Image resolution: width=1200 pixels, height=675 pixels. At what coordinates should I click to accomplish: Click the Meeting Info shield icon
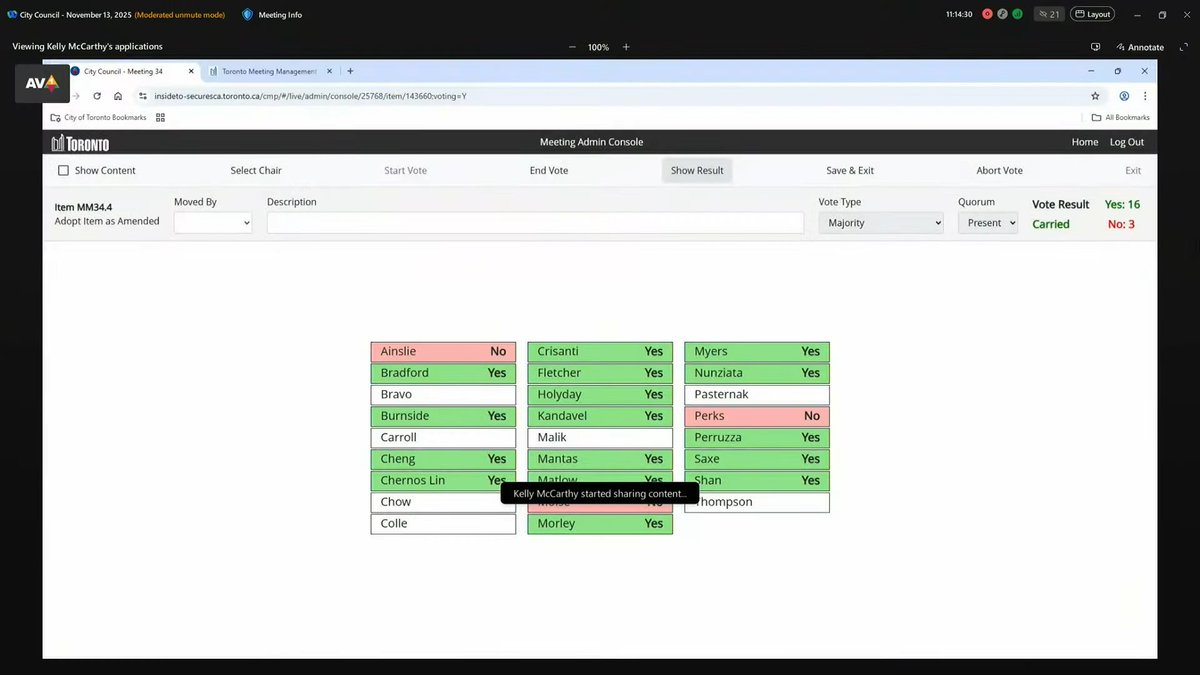coord(247,15)
